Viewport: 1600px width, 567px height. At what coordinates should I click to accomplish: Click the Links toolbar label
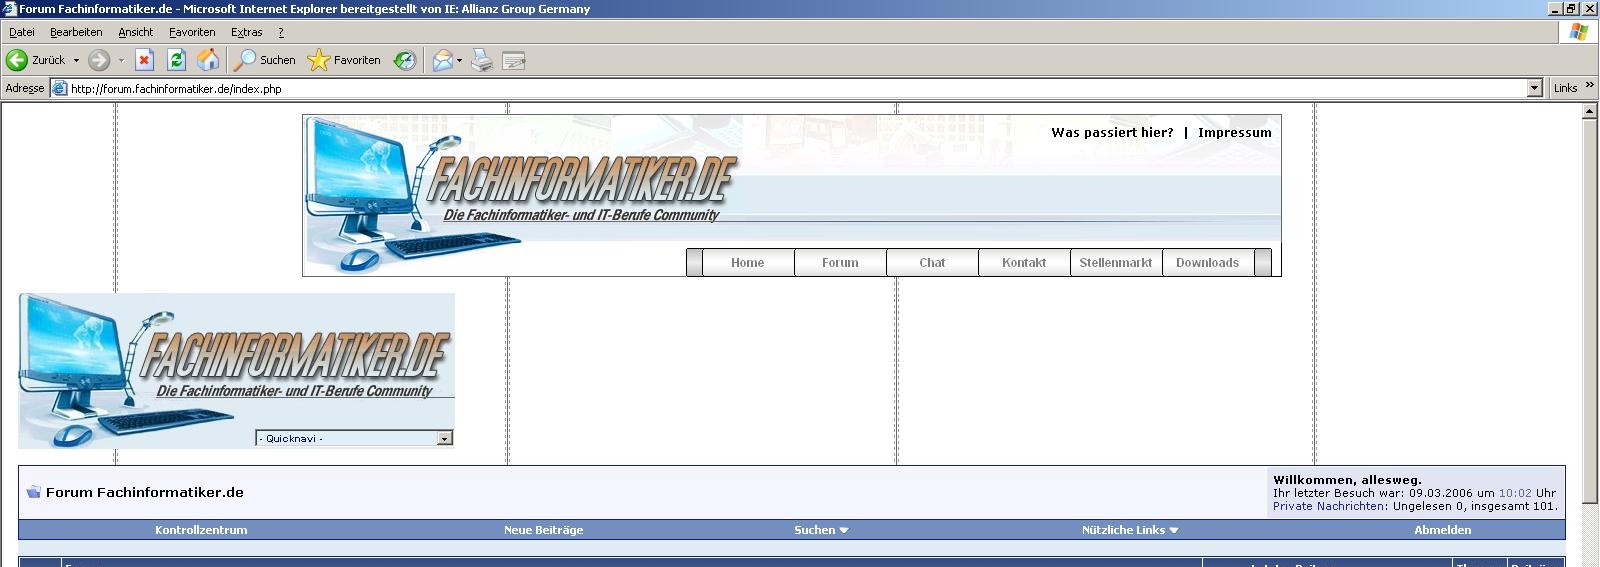(x=1565, y=88)
